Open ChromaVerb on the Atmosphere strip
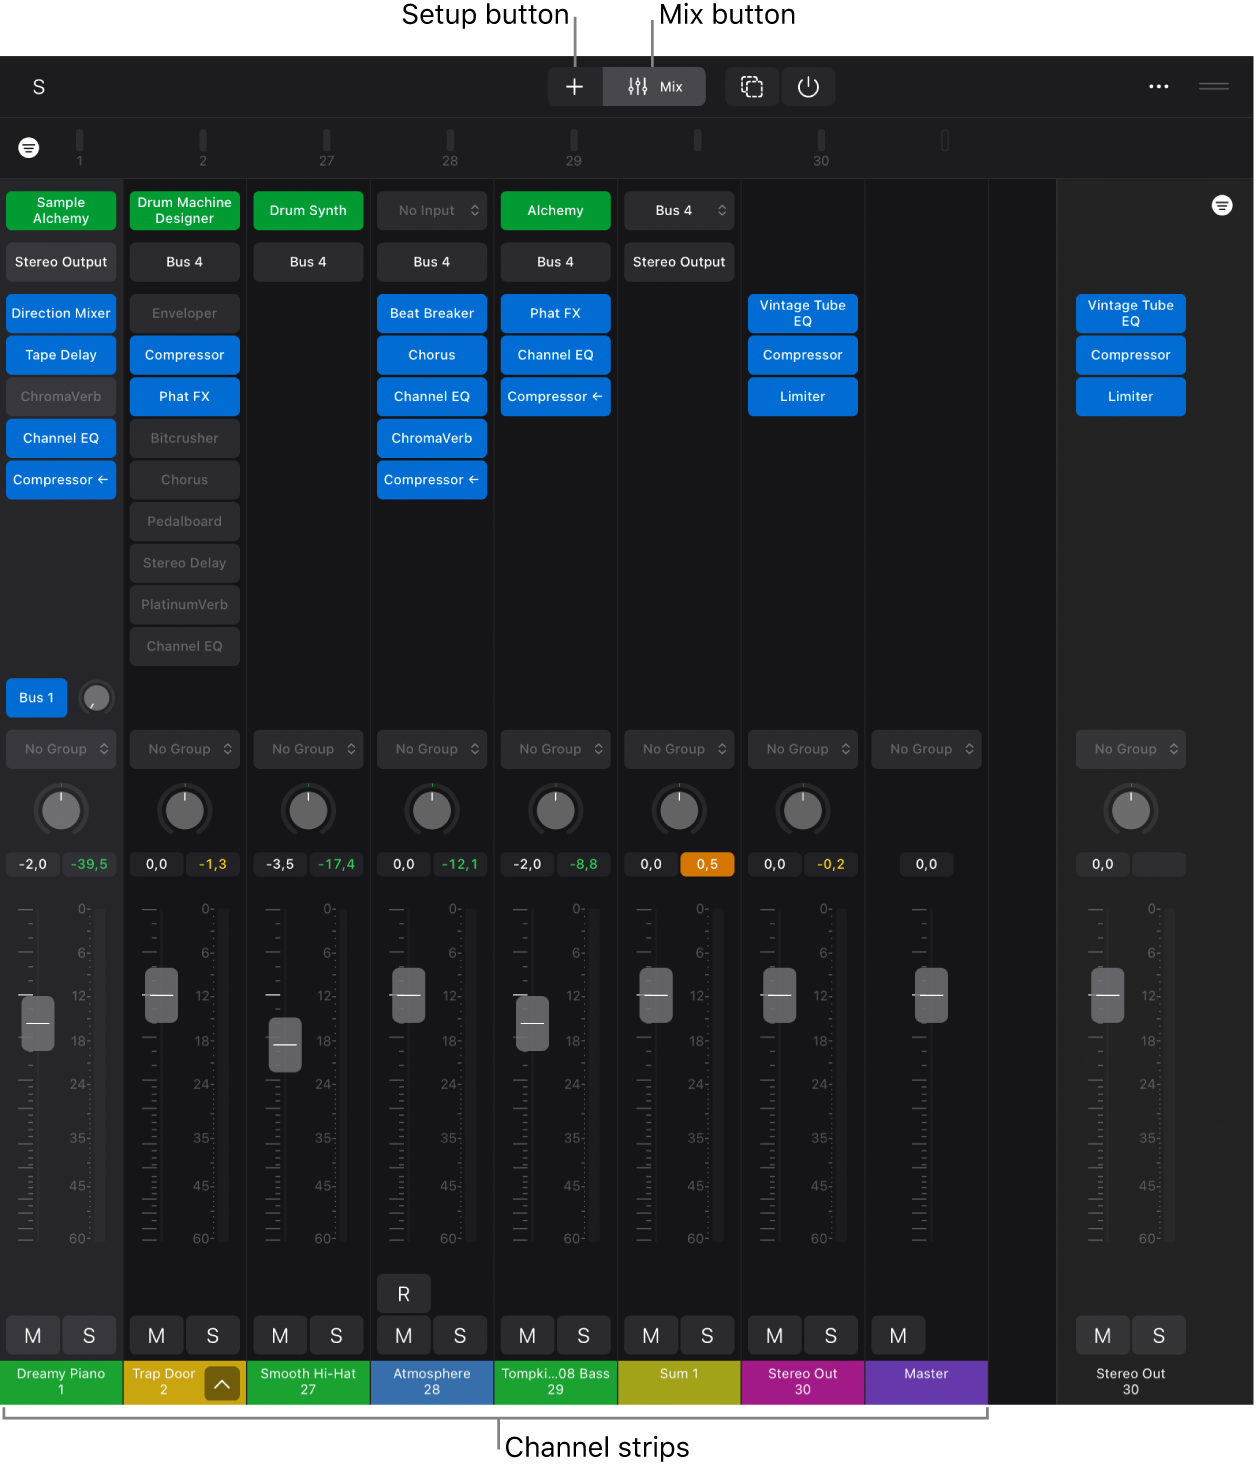The width and height of the screenshot is (1256, 1472). pyautogui.click(x=432, y=438)
